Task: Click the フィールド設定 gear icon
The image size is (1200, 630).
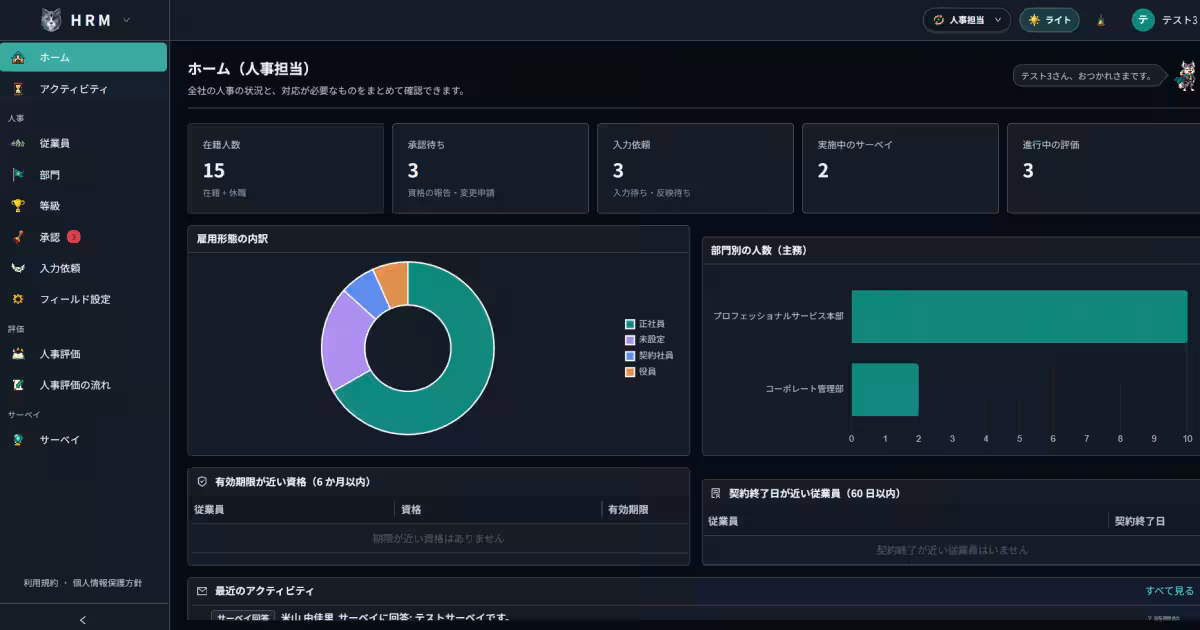Action: pos(18,299)
